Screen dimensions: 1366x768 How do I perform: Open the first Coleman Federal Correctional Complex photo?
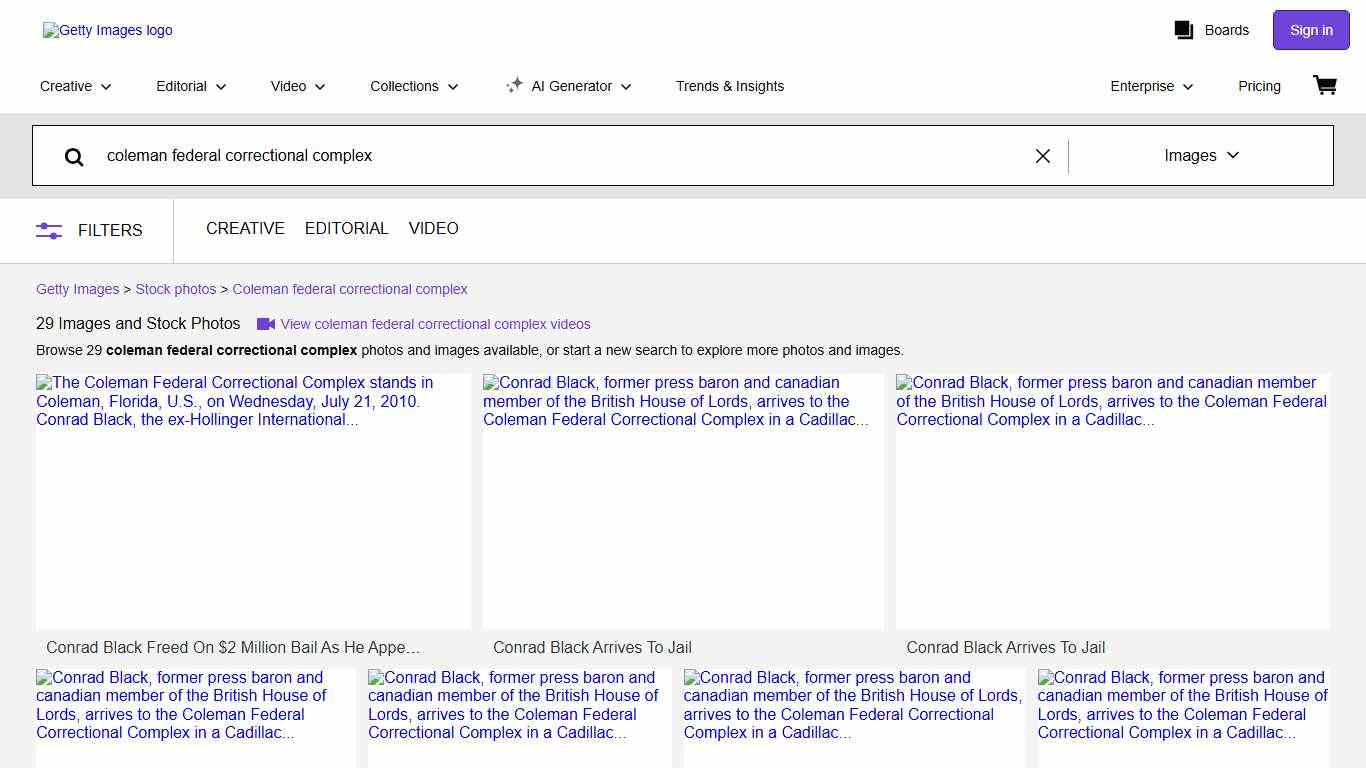pyautogui.click(x=253, y=501)
